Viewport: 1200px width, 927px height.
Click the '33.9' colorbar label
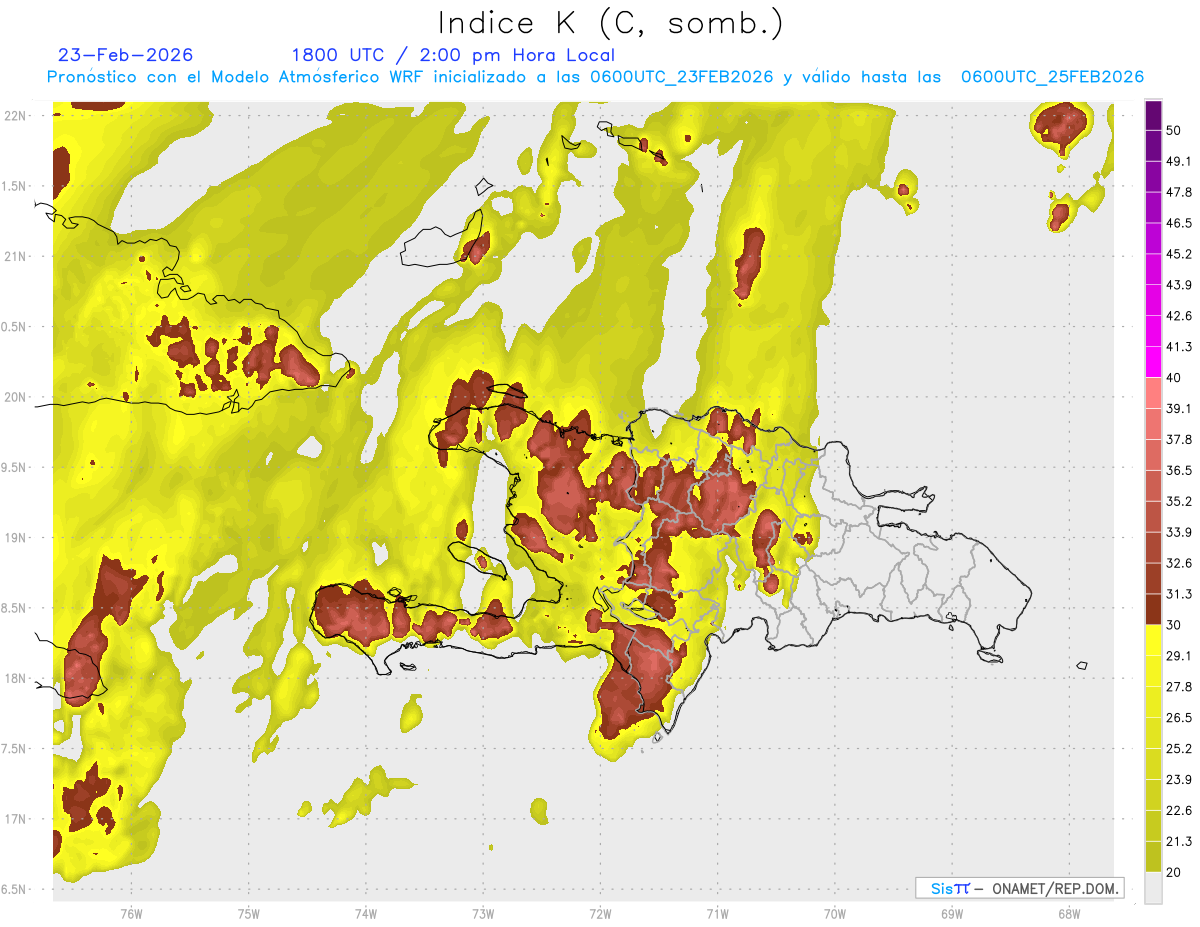tap(1179, 532)
